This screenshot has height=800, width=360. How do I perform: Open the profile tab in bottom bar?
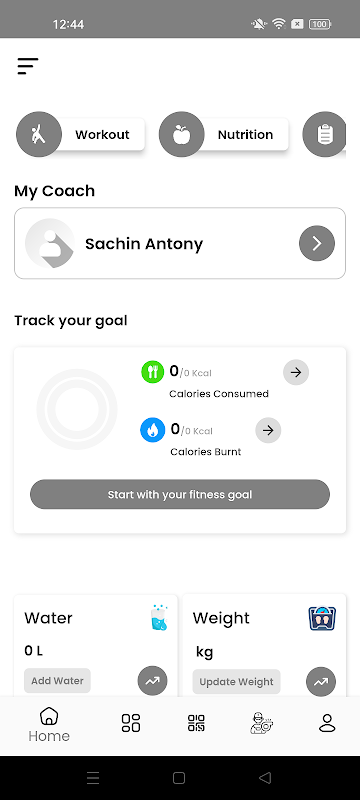tap(327, 723)
